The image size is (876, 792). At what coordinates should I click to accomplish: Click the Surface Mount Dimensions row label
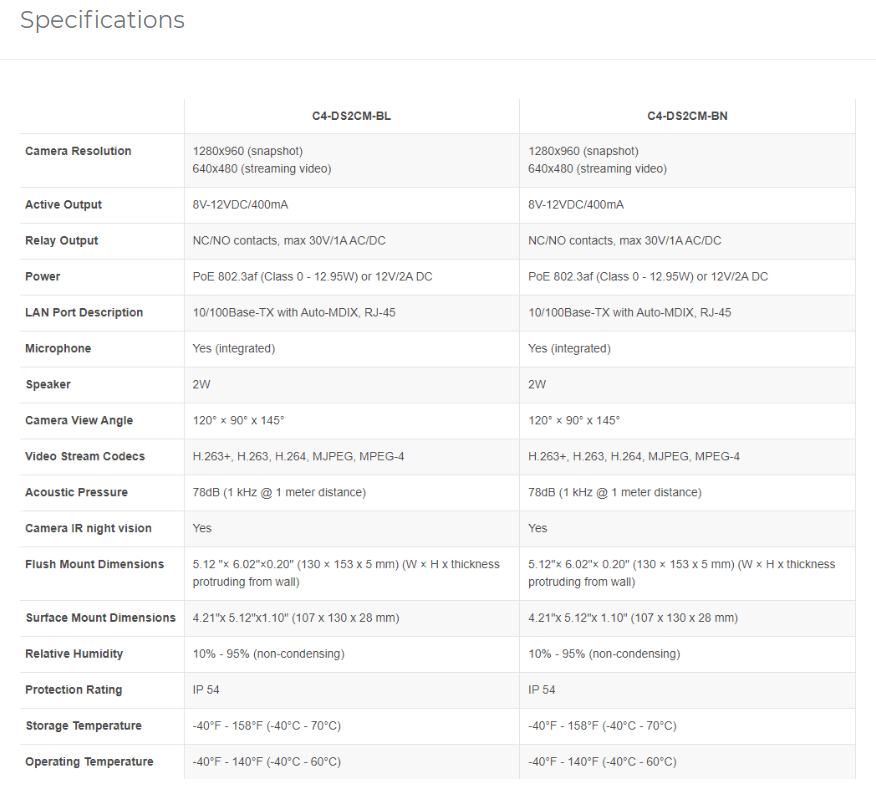pyautogui.click(x=100, y=618)
